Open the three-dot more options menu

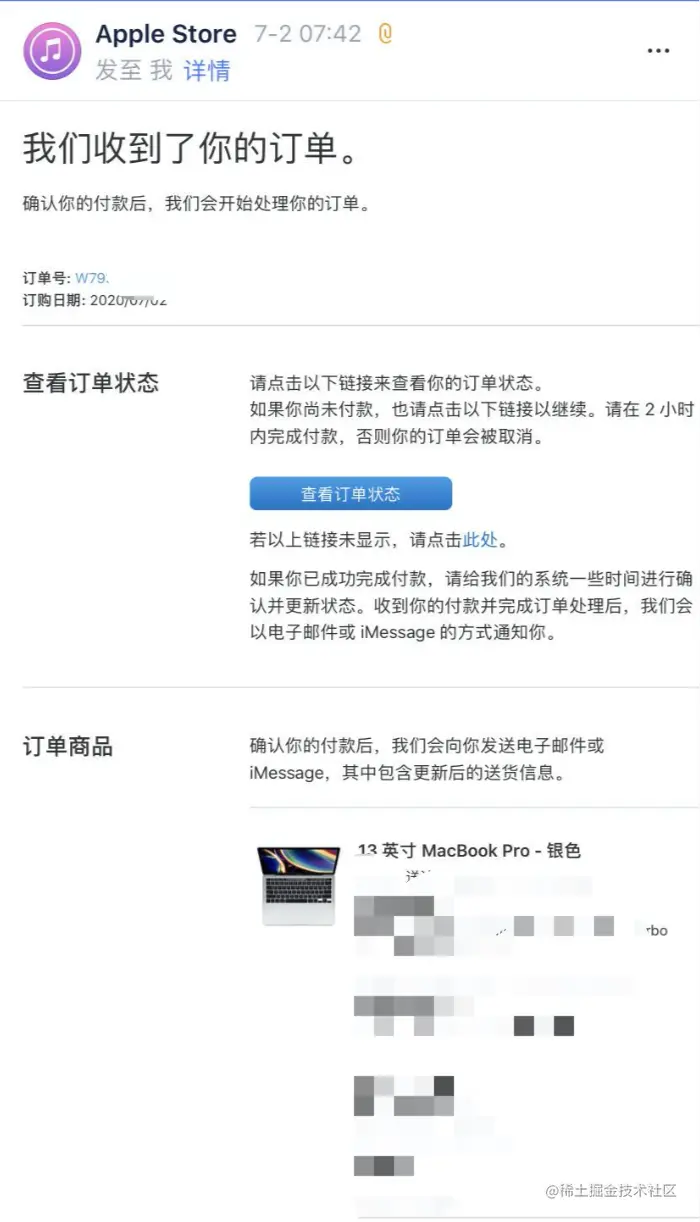[x=658, y=51]
